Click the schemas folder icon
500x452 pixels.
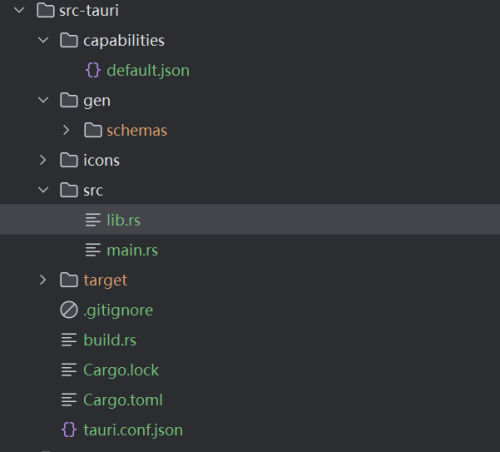[93, 130]
